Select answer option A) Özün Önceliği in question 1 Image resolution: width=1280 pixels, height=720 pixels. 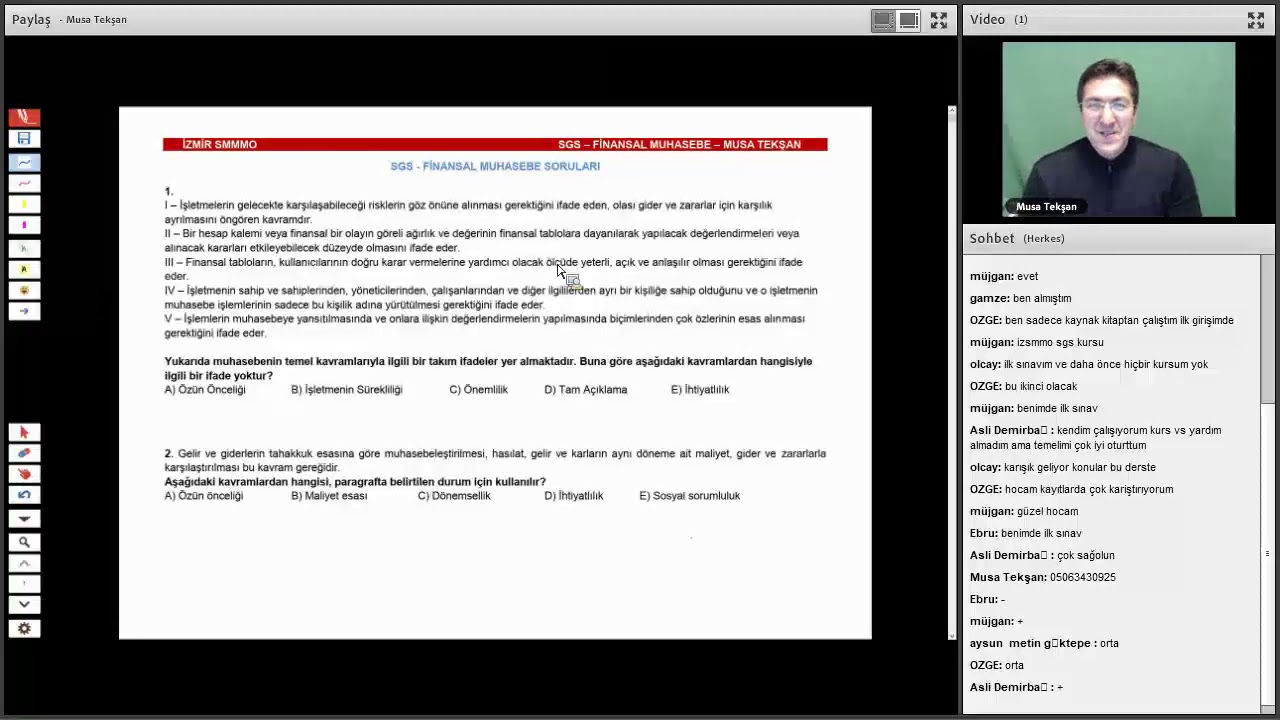tap(205, 390)
